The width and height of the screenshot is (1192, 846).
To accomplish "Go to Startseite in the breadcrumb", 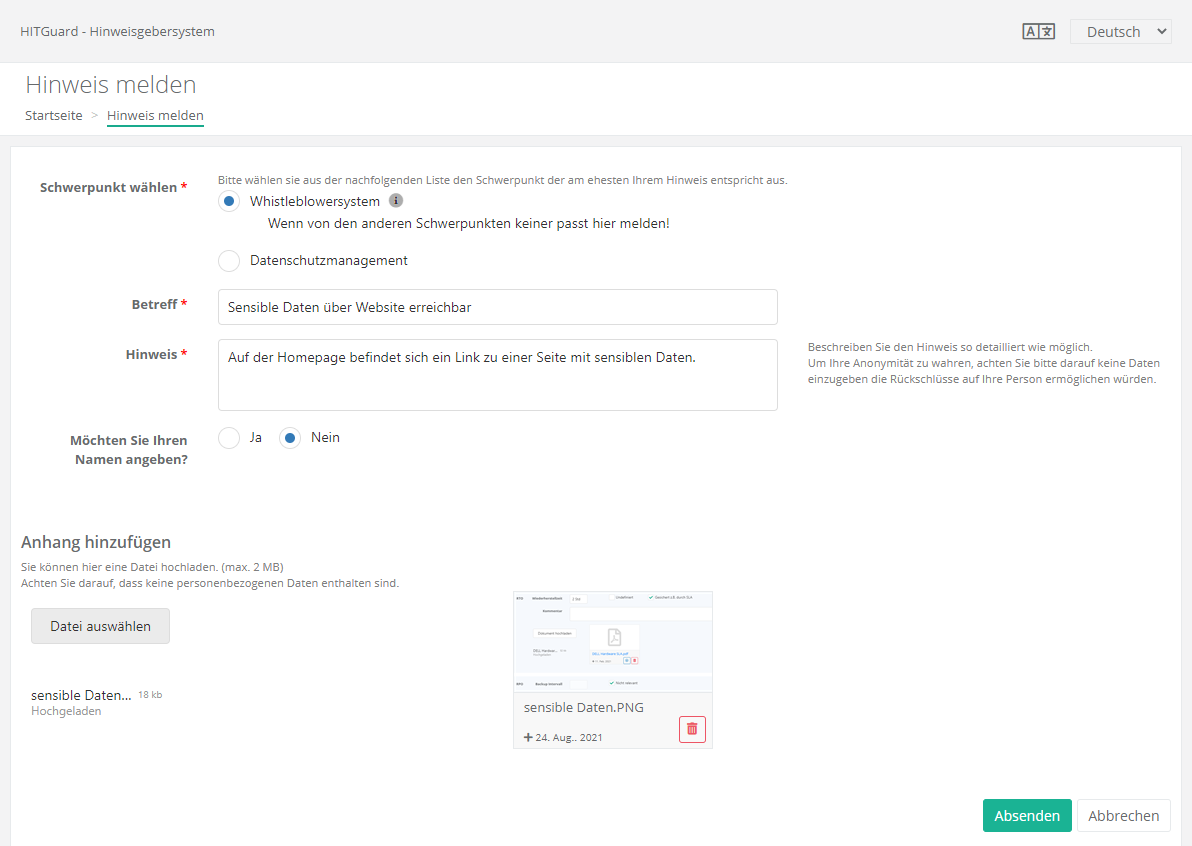I will (54, 116).
